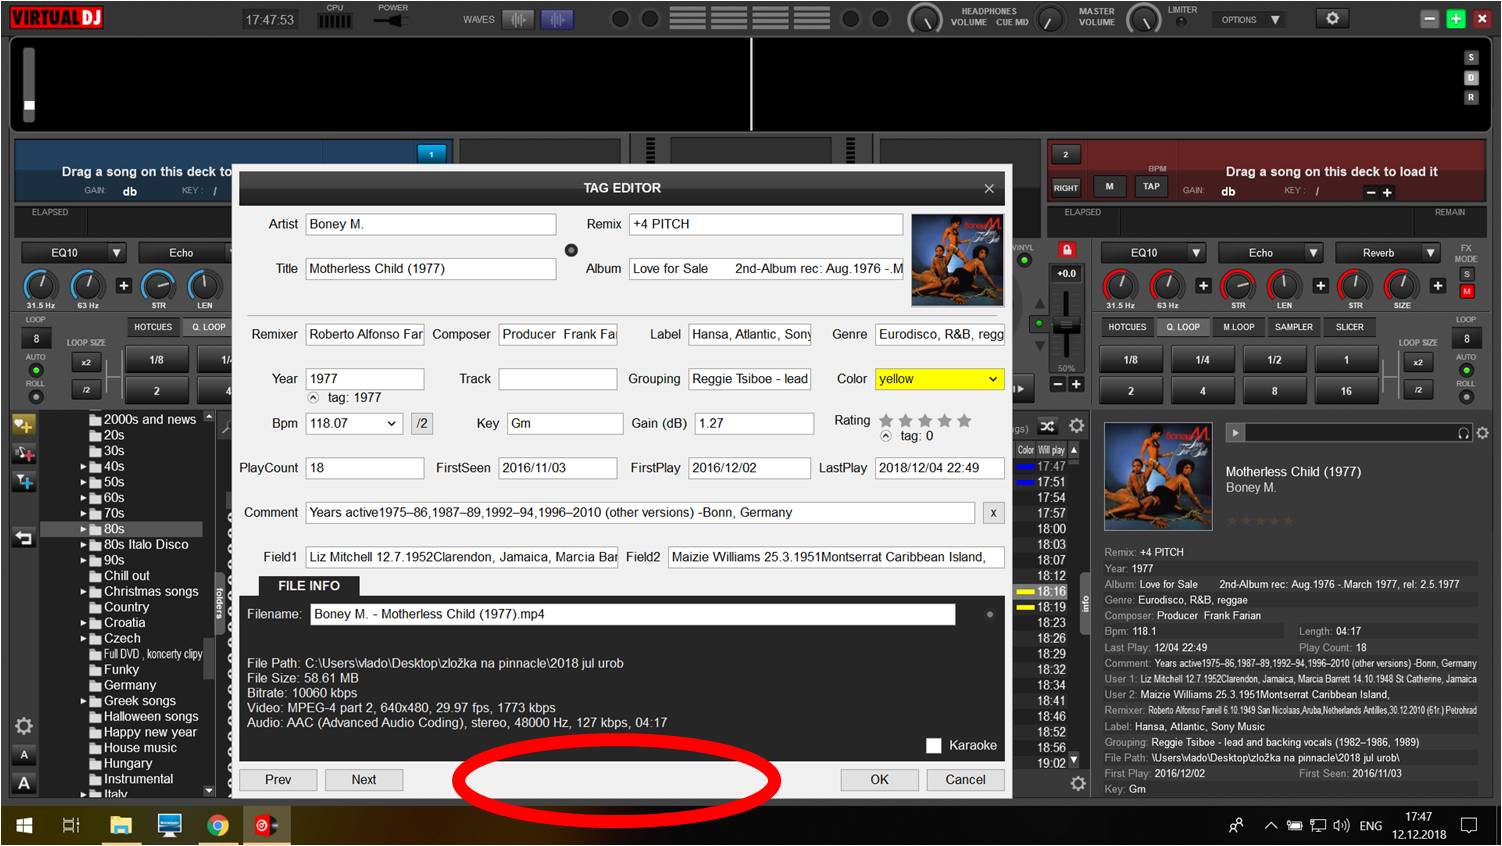
Task: Select the blue WAVES display mode icon
Action: 557,19
